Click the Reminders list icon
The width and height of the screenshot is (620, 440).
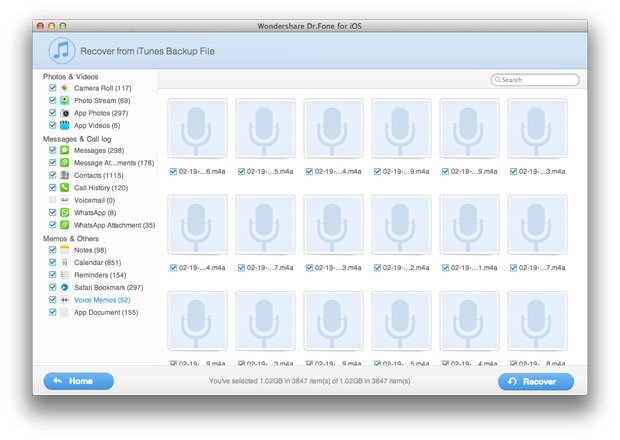[x=64, y=275]
